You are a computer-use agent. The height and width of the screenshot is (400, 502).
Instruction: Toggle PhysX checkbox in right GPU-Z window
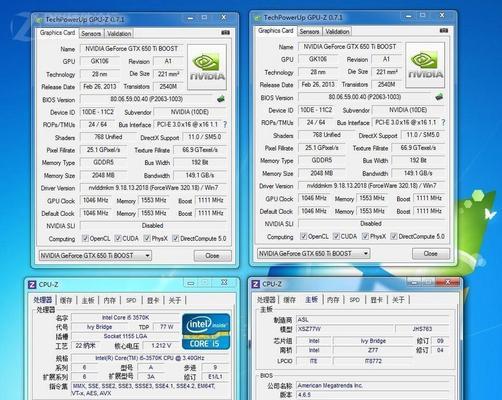pos(365,236)
